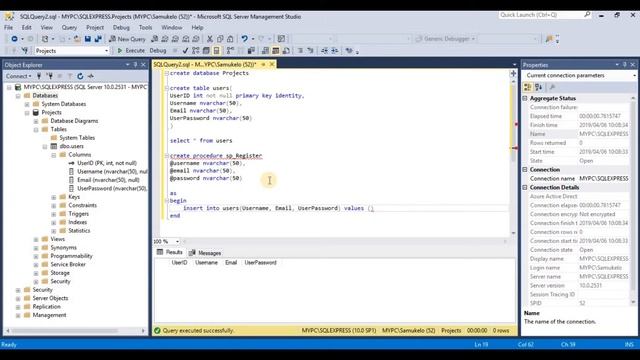640x360 pixels.
Task: Open the available databases dropdown showing Projects
Action: pyautogui.click(x=72, y=51)
